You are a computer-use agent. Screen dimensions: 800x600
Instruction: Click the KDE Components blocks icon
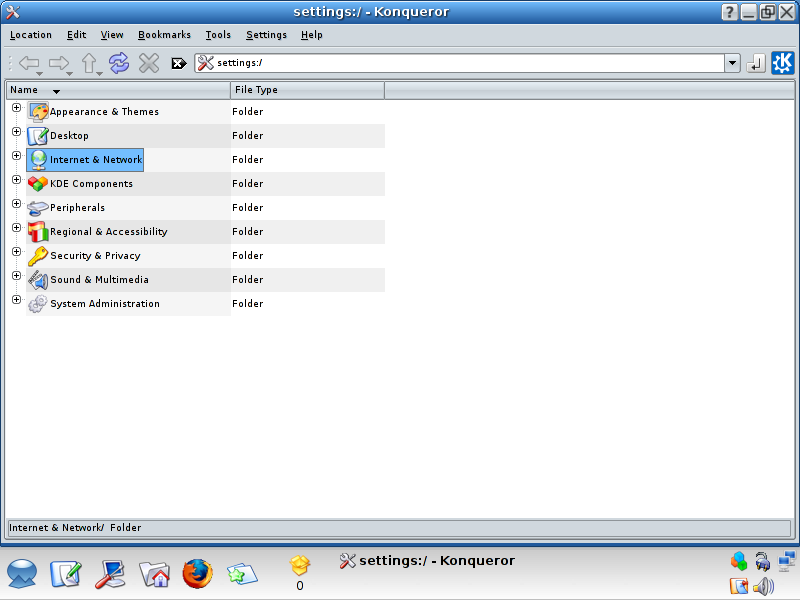[38, 184]
